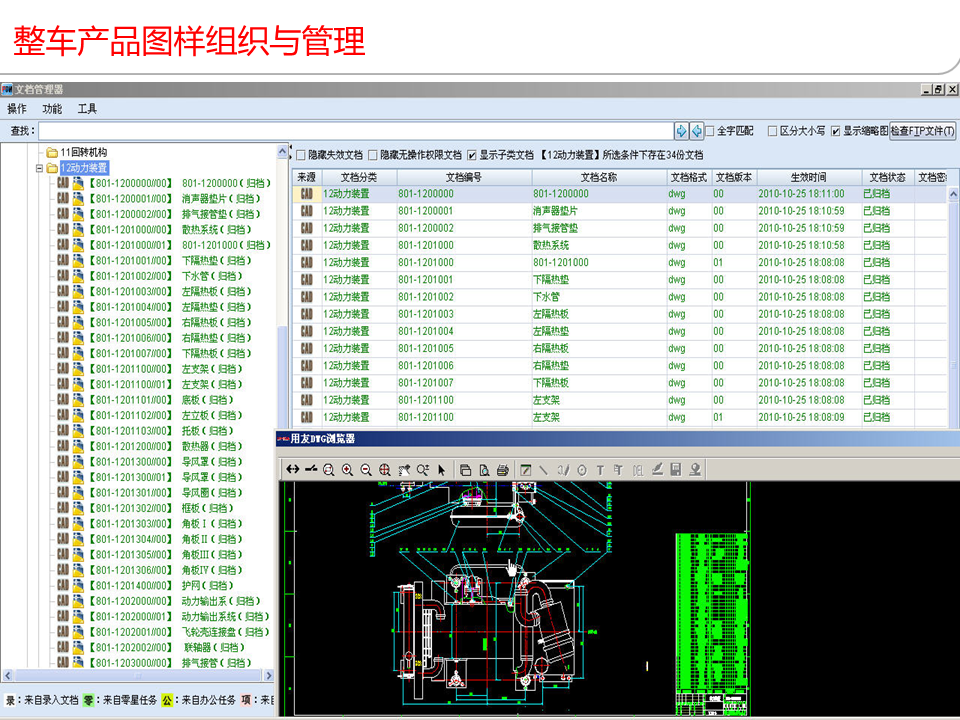
Task: Click the search backward arrow icon
Action: pyautogui.click(x=697, y=130)
